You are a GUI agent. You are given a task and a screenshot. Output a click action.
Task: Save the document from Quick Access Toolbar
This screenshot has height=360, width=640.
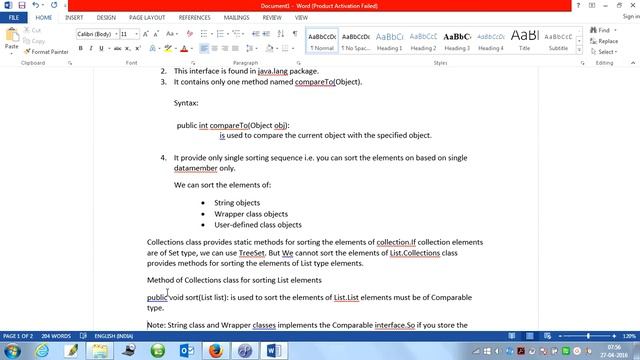pyautogui.click(x=22, y=5)
